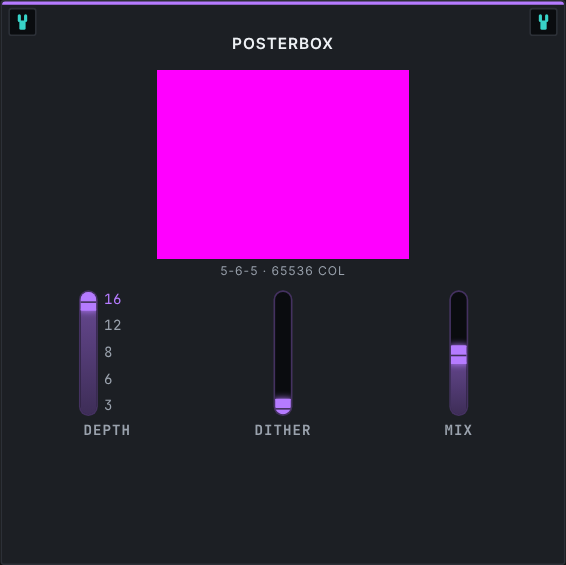The height and width of the screenshot is (565, 566).
Task: Click the empty Dither slider track
Action: (x=283, y=345)
